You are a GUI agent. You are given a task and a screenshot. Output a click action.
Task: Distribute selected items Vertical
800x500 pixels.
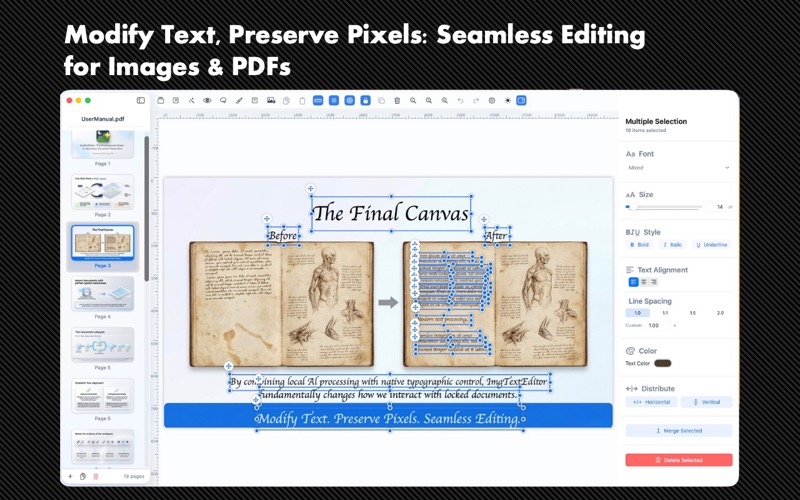point(707,402)
